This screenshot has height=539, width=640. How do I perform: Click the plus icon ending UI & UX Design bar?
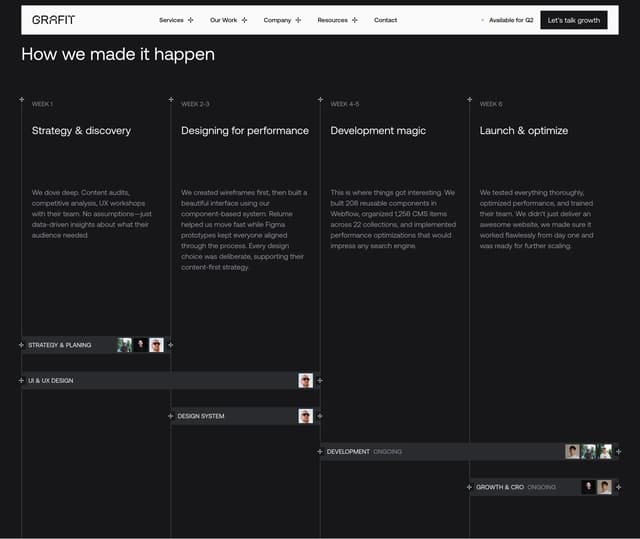click(320, 380)
